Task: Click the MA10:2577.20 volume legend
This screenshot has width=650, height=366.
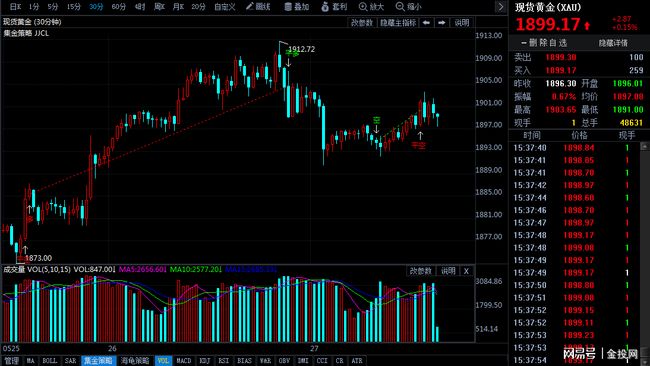Action: tap(196, 269)
